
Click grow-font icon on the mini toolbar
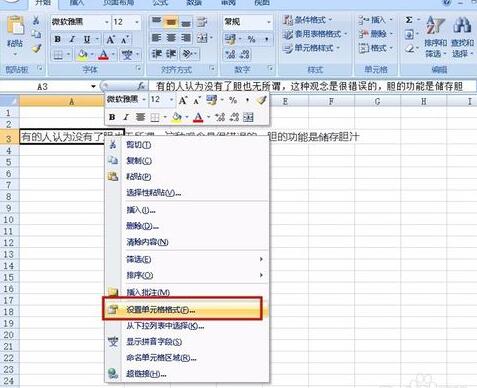(183, 100)
